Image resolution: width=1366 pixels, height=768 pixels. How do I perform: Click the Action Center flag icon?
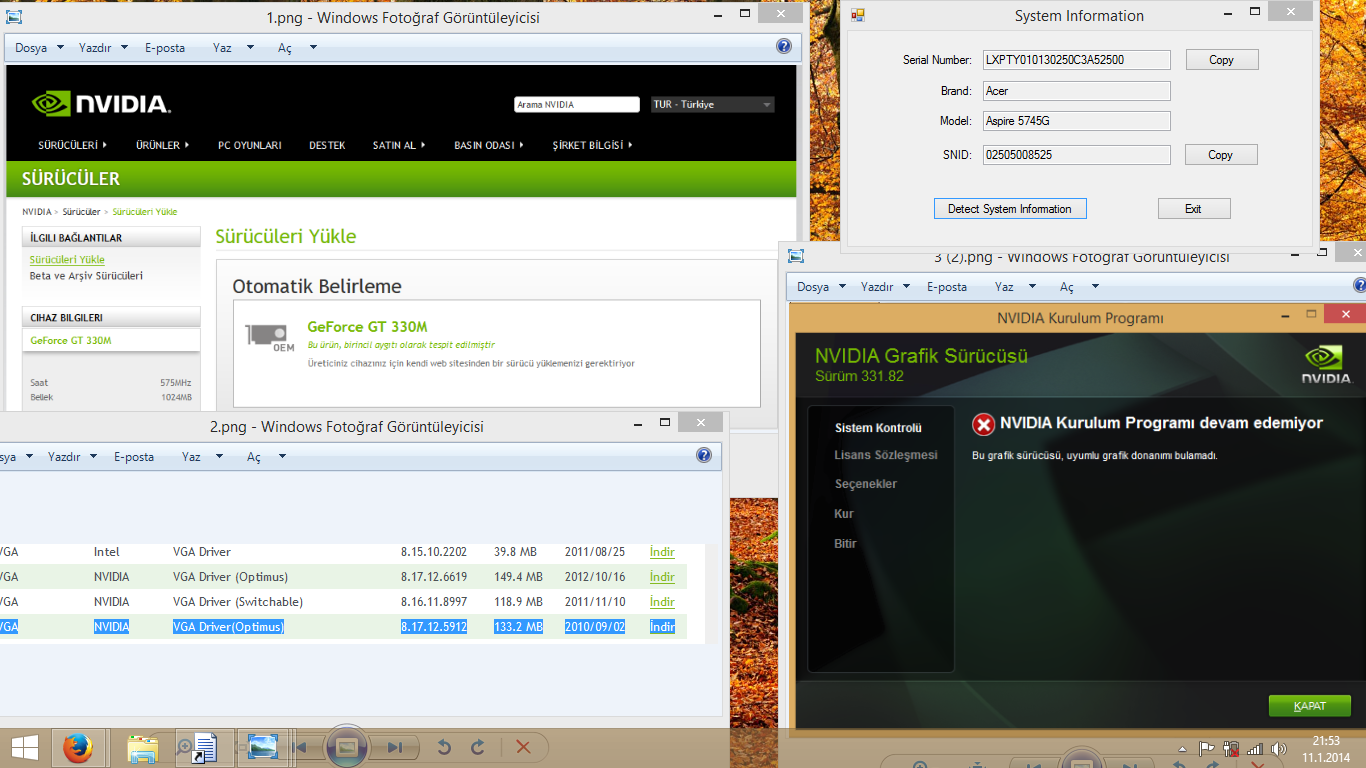pyautogui.click(x=1207, y=749)
